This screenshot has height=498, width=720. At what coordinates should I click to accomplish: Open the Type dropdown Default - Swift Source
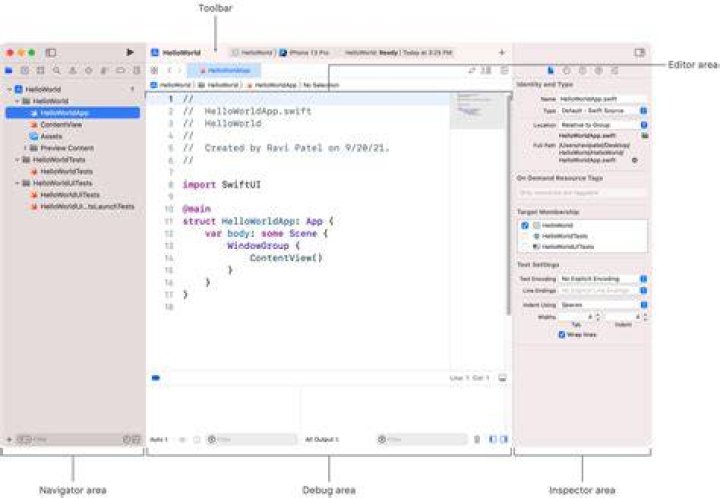603,111
